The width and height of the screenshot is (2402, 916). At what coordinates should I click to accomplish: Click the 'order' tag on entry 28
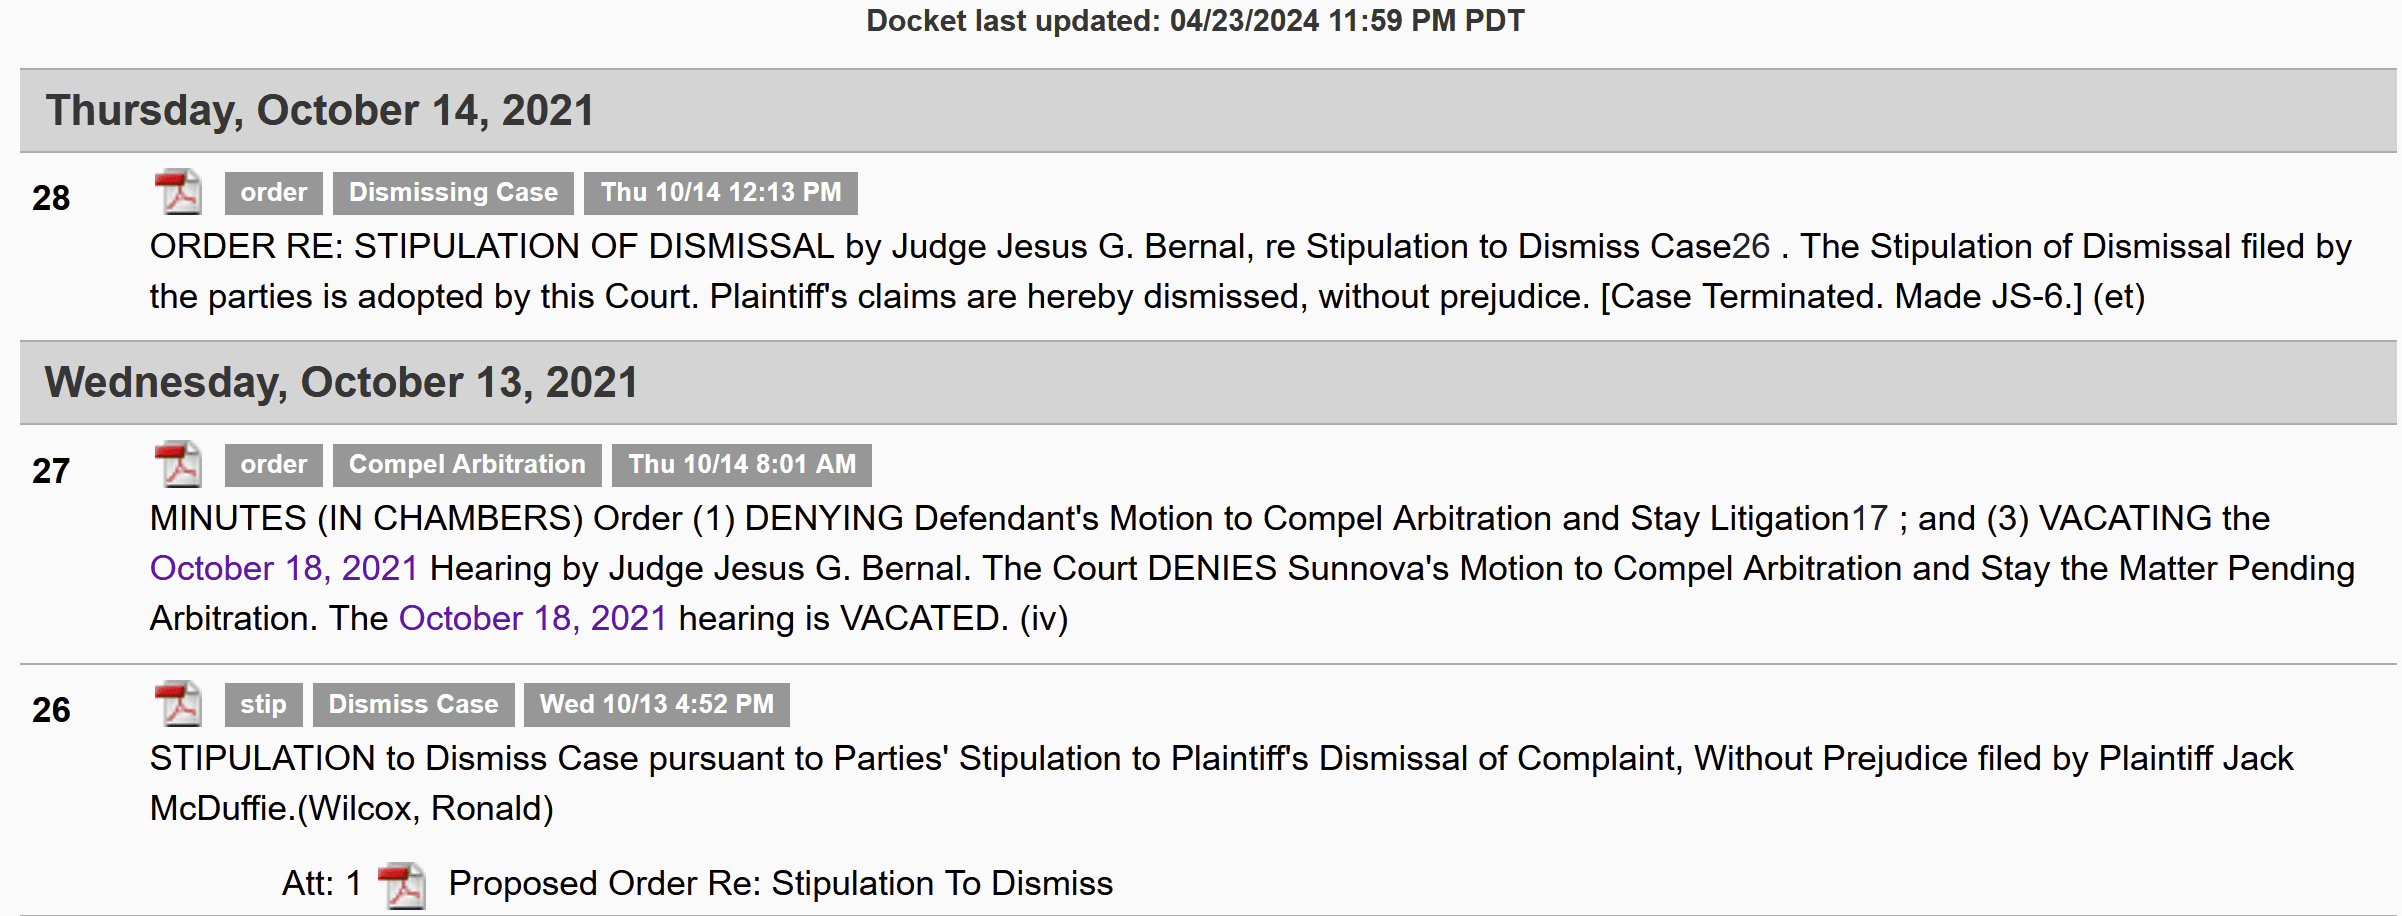point(273,193)
